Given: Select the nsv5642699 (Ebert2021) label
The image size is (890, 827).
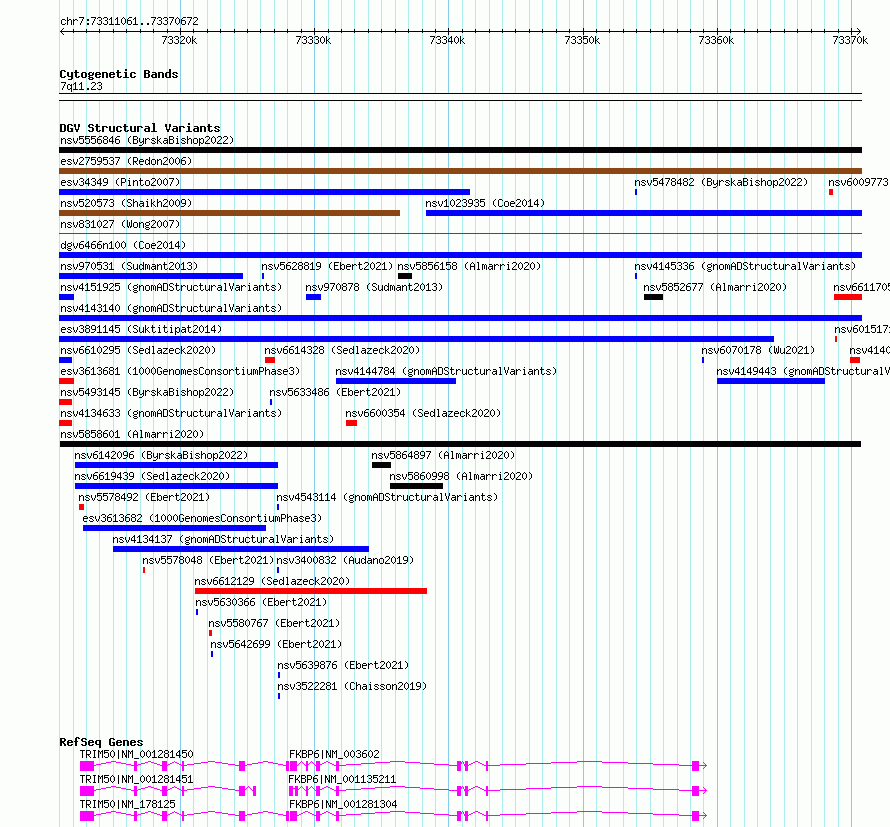Looking at the screenshot, I should 276,644.
